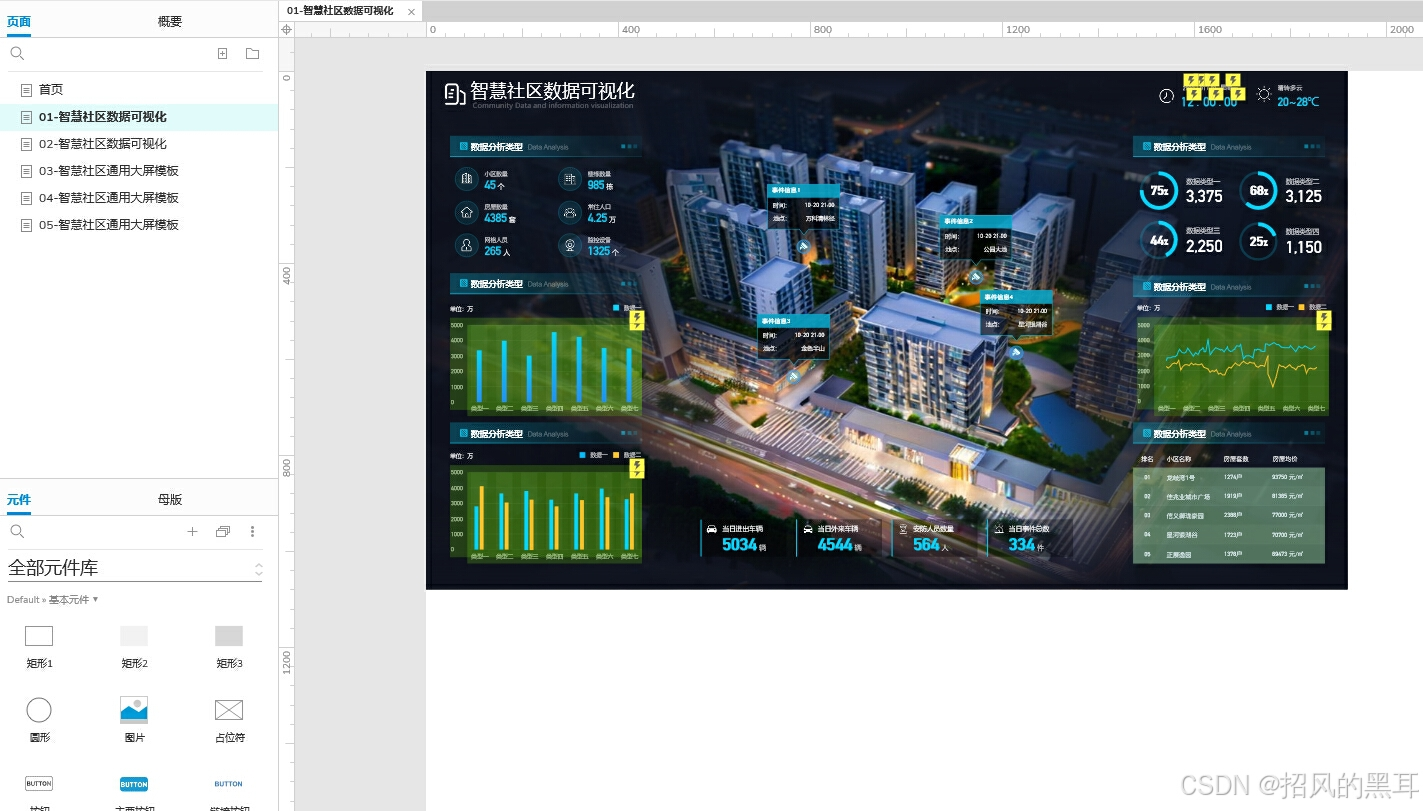Screen dimensions: 1423x811
Task: Click the yellow 数据二 legend swatch of line chart
Action: click(x=1301, y=307)
